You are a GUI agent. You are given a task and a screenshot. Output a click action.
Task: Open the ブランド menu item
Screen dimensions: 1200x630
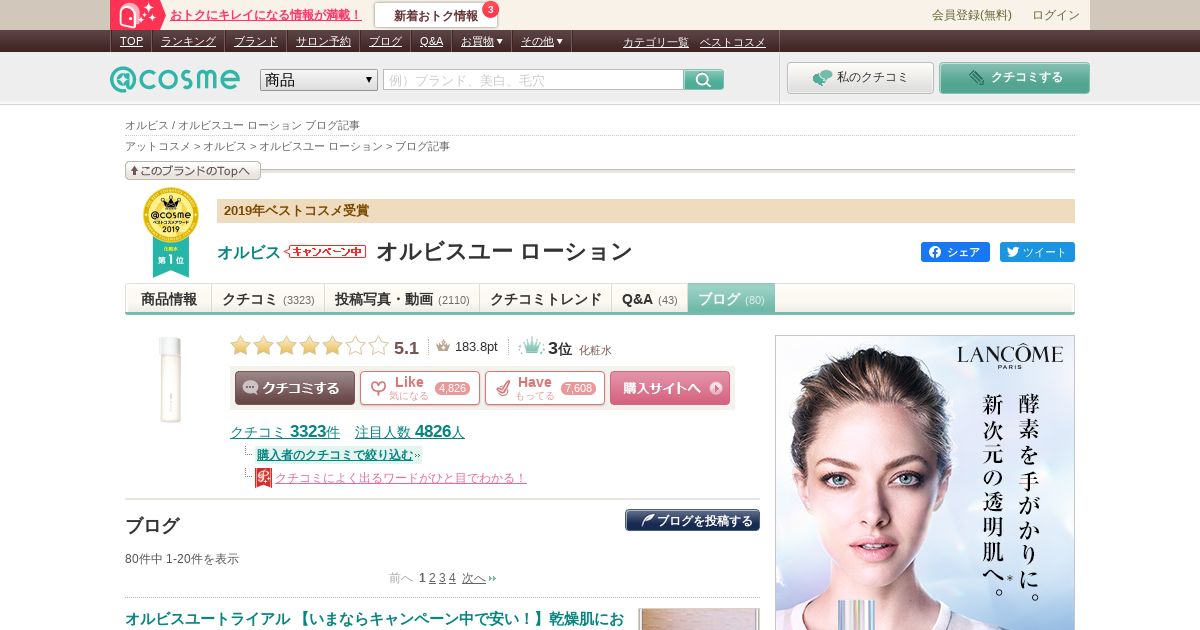tap(256, 41)
